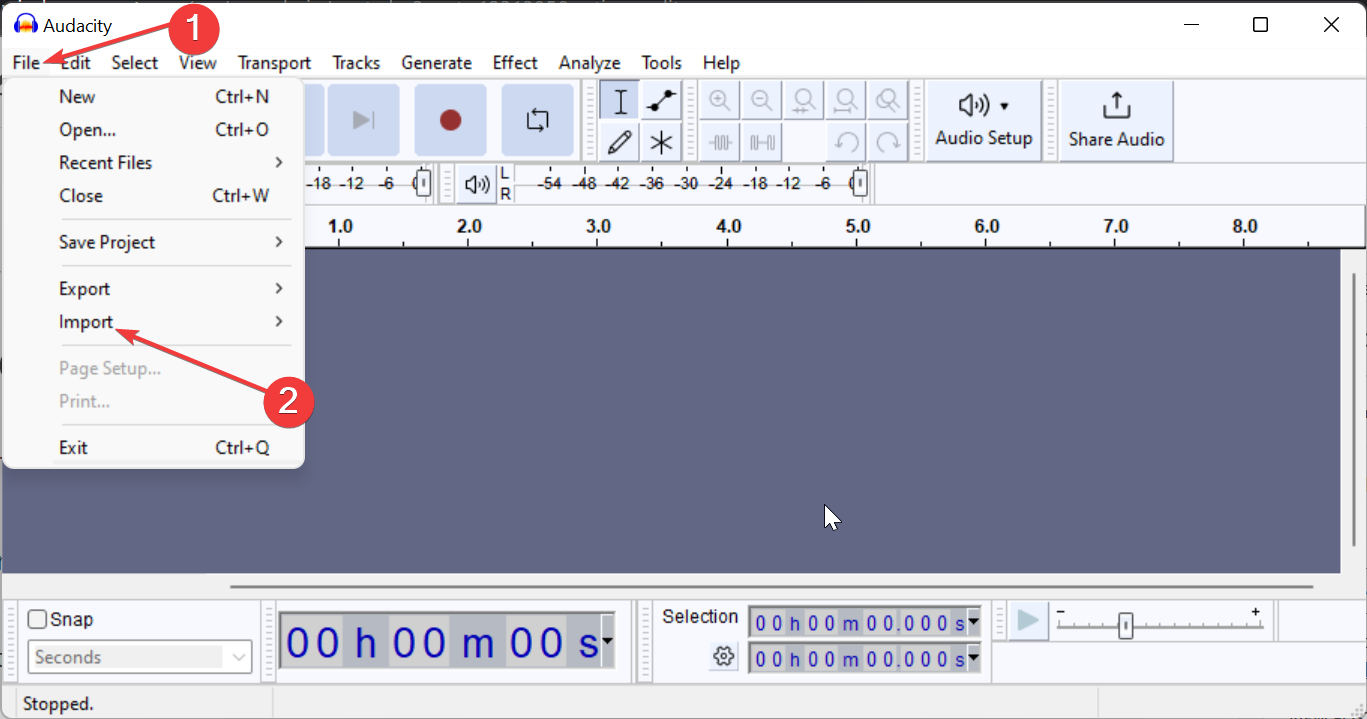Open the Share Audio panel
This screenshot has height=719, width=1367.
tap(1115, 120)
